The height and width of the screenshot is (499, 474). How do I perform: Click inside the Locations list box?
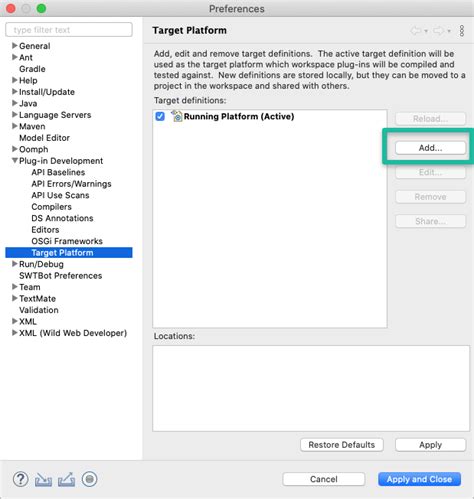point(311,388)
